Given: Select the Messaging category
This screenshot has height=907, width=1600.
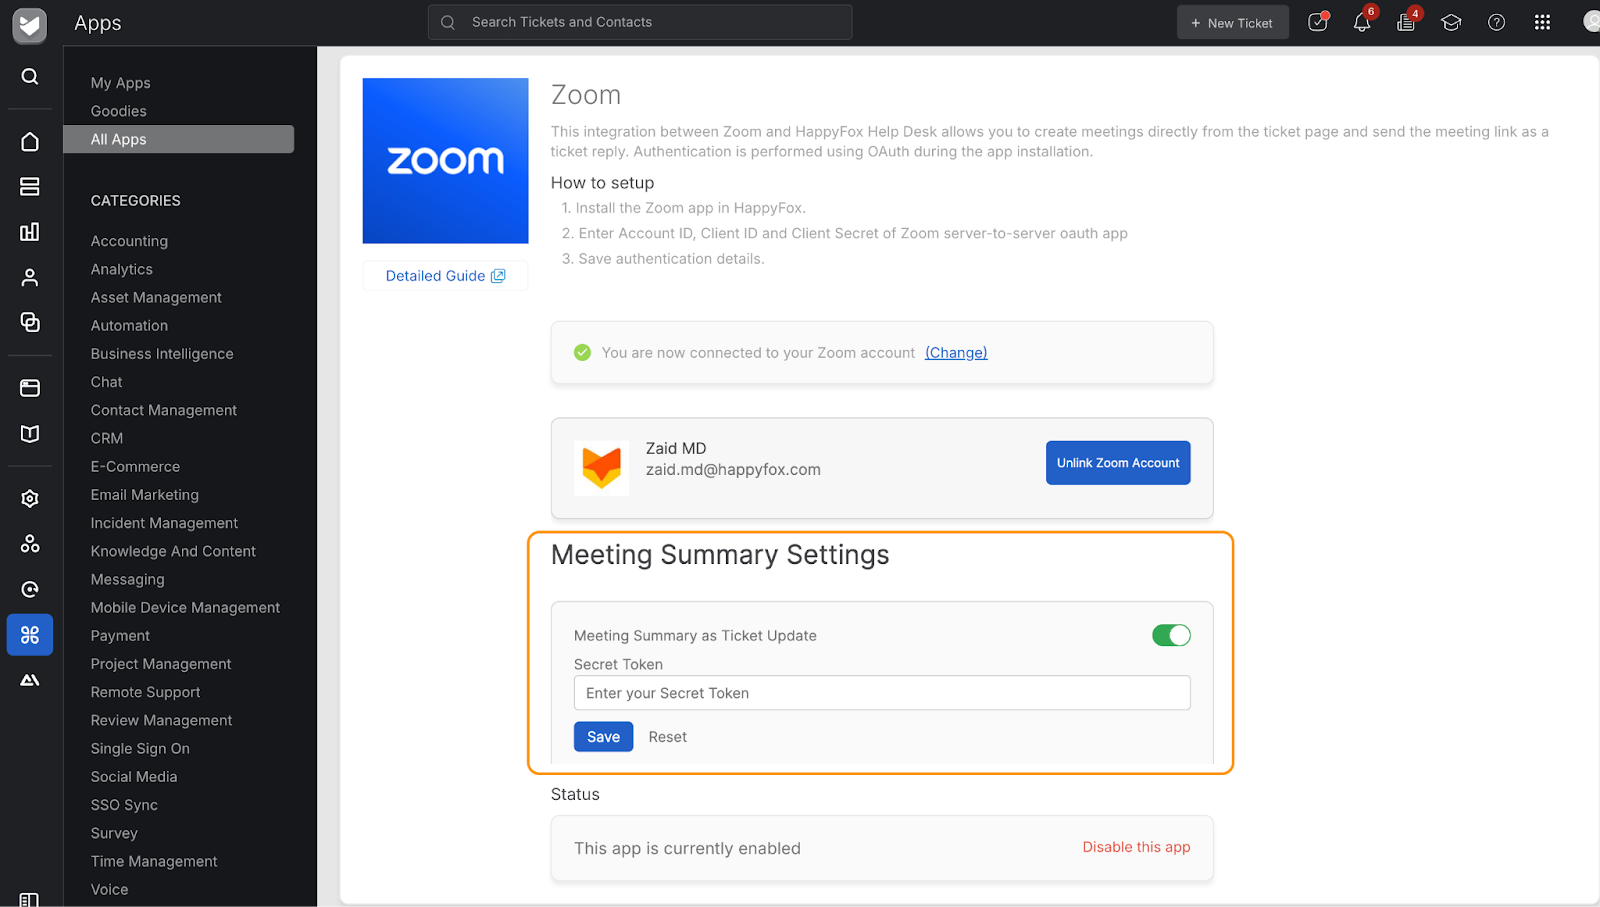Looking at the screenshot, I should (x=127, y=579).
